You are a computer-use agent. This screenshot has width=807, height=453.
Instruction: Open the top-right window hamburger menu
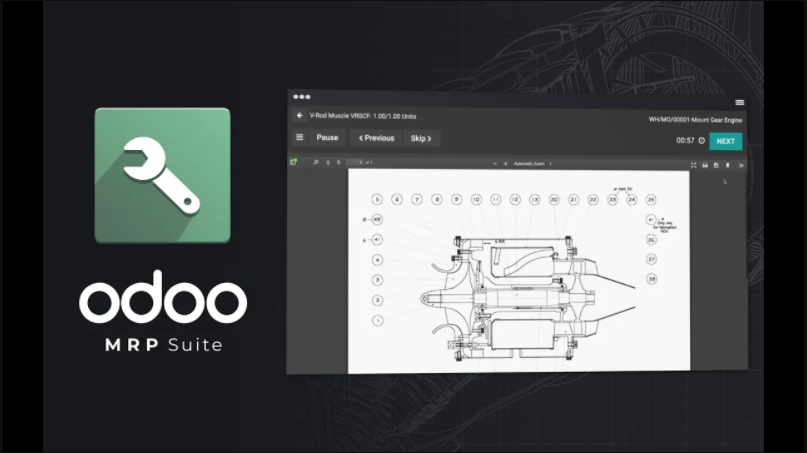click(x=740, y=102)
